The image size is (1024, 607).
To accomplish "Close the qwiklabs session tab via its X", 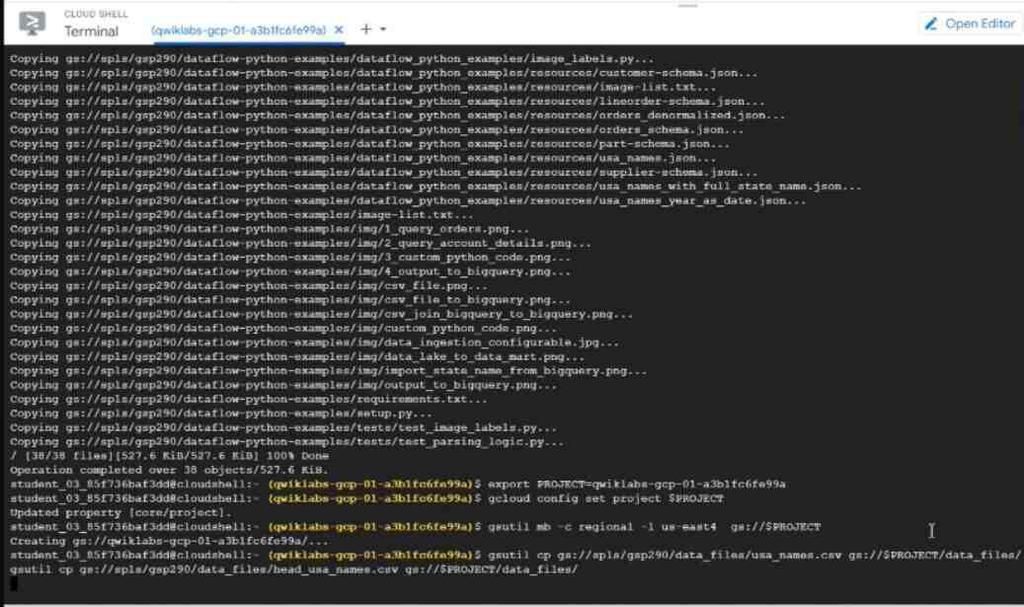I will pyautogui.click(x=339, y=31).
